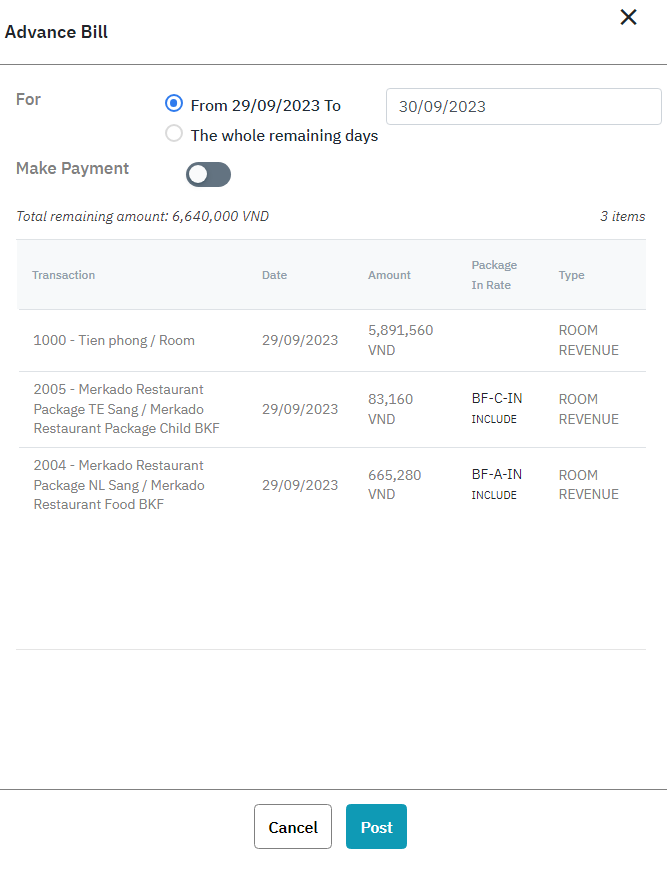The height and width of the screenshot is (874, 667).
Task: Click the Package In Rate column header
Action: pos(494,275)
